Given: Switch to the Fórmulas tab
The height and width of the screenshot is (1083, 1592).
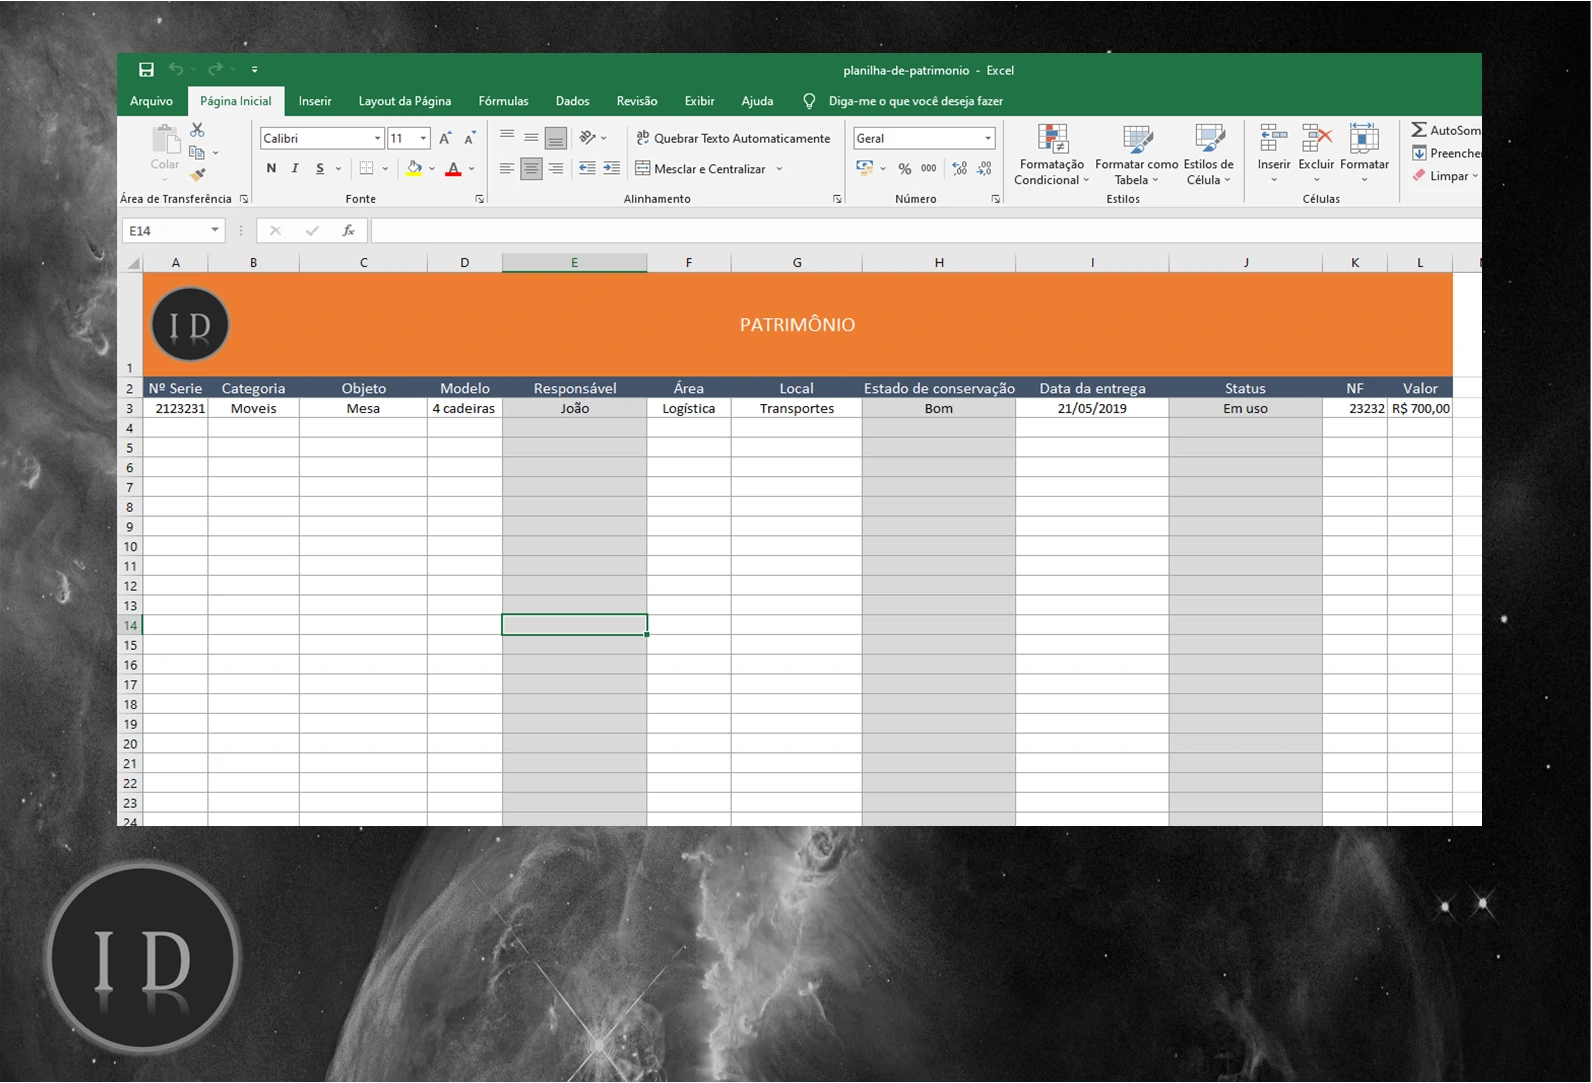Looking at the screenshot, I should point(503,101).
